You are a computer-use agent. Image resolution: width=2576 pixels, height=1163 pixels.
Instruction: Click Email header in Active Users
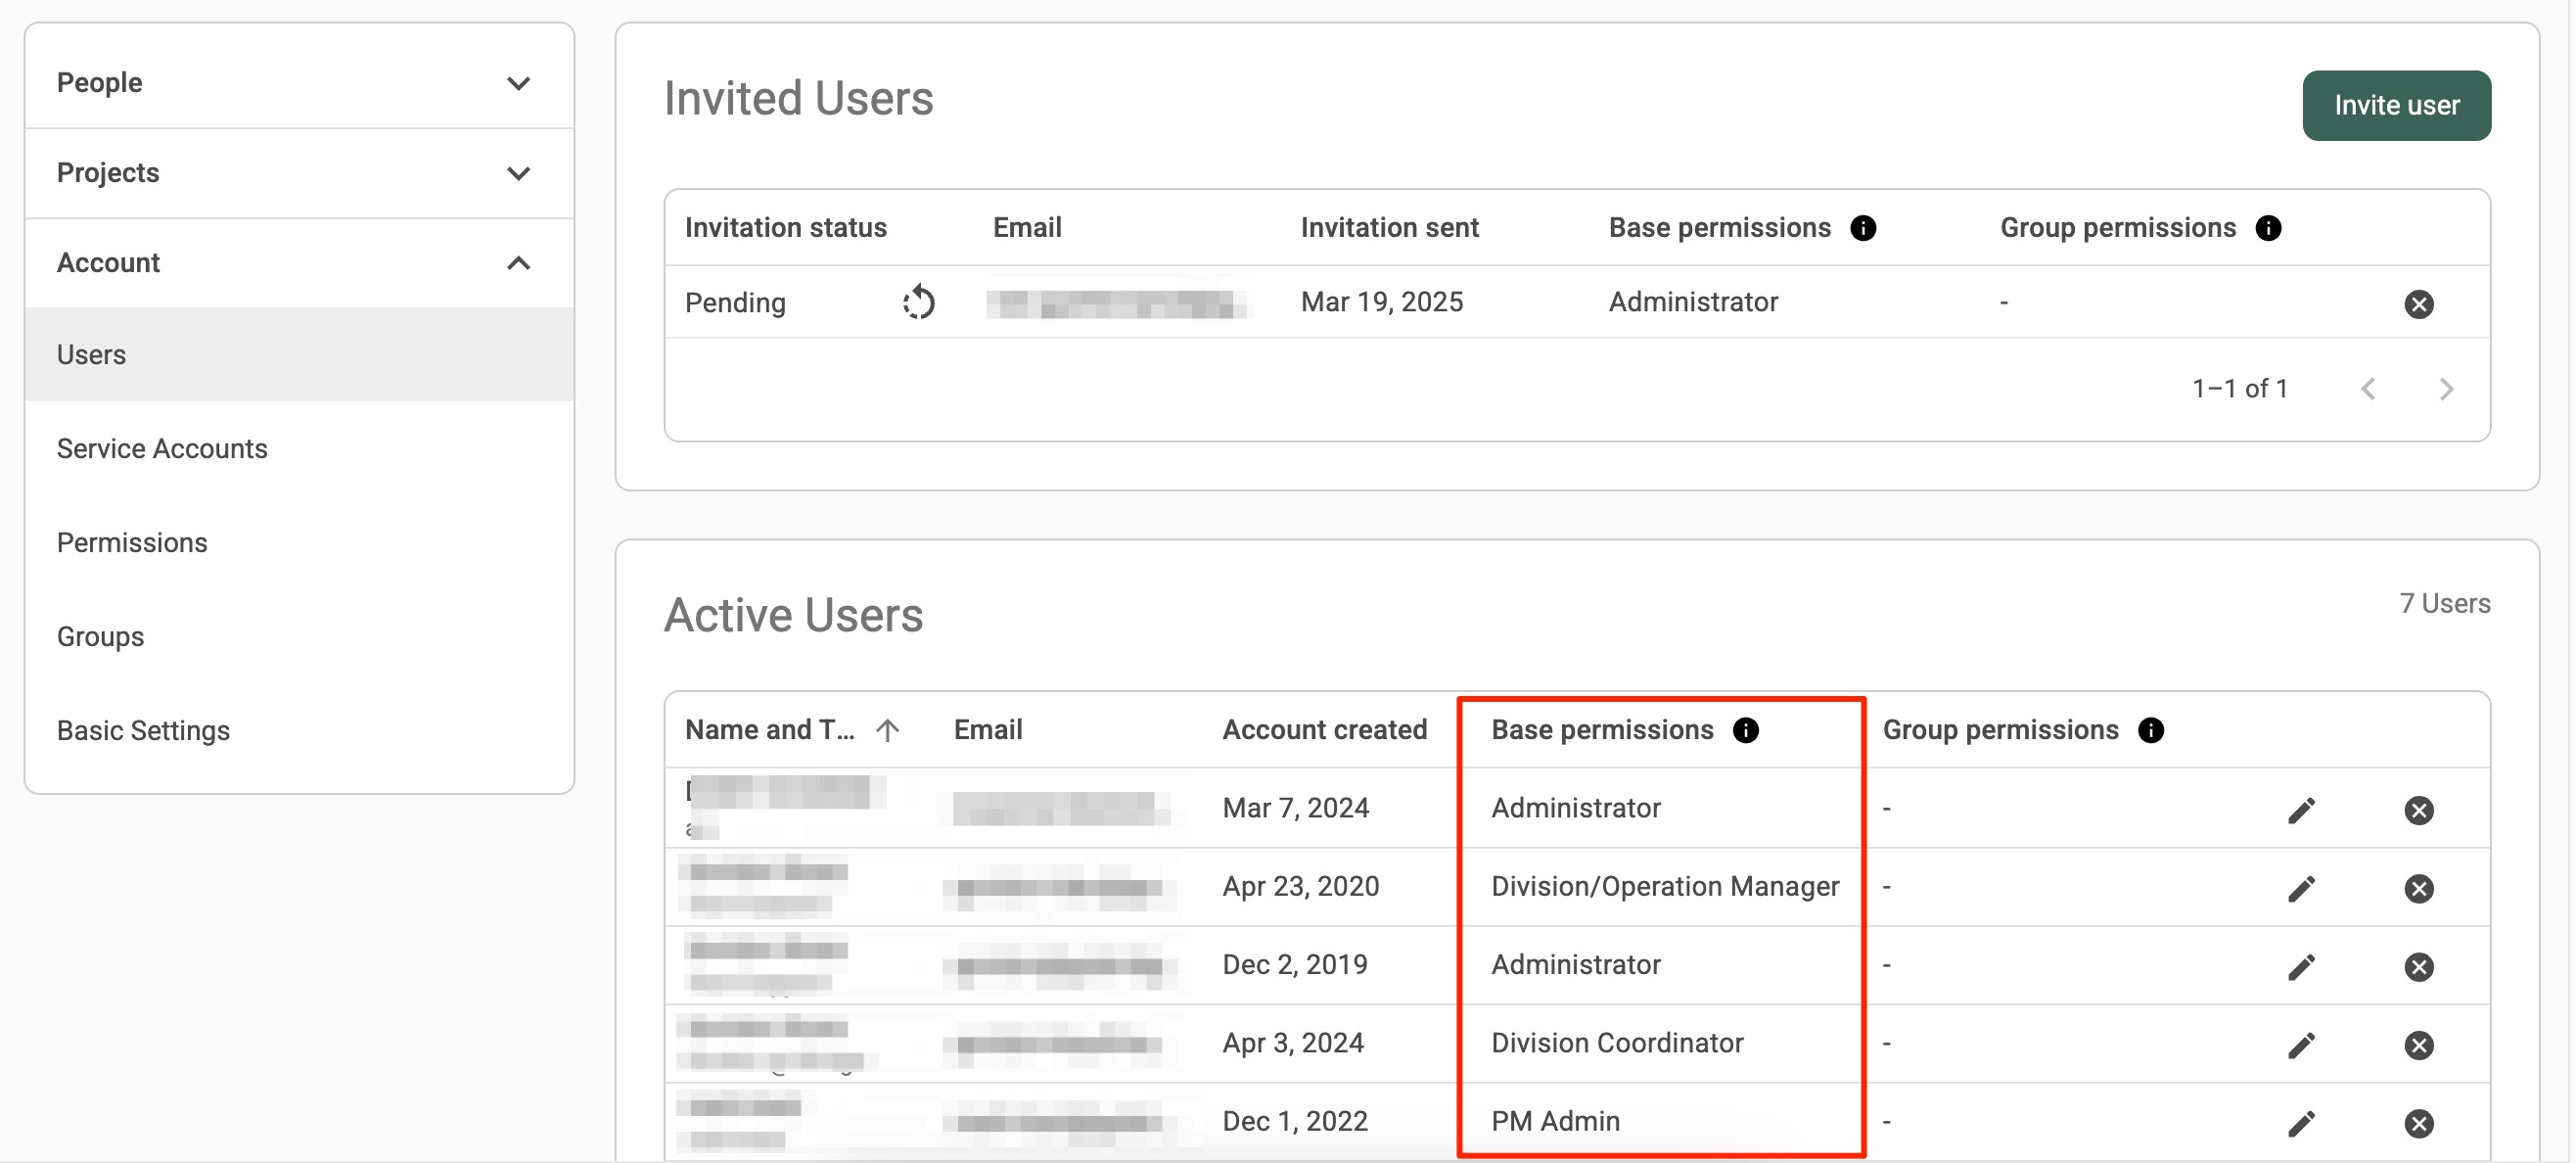point(987,730)
